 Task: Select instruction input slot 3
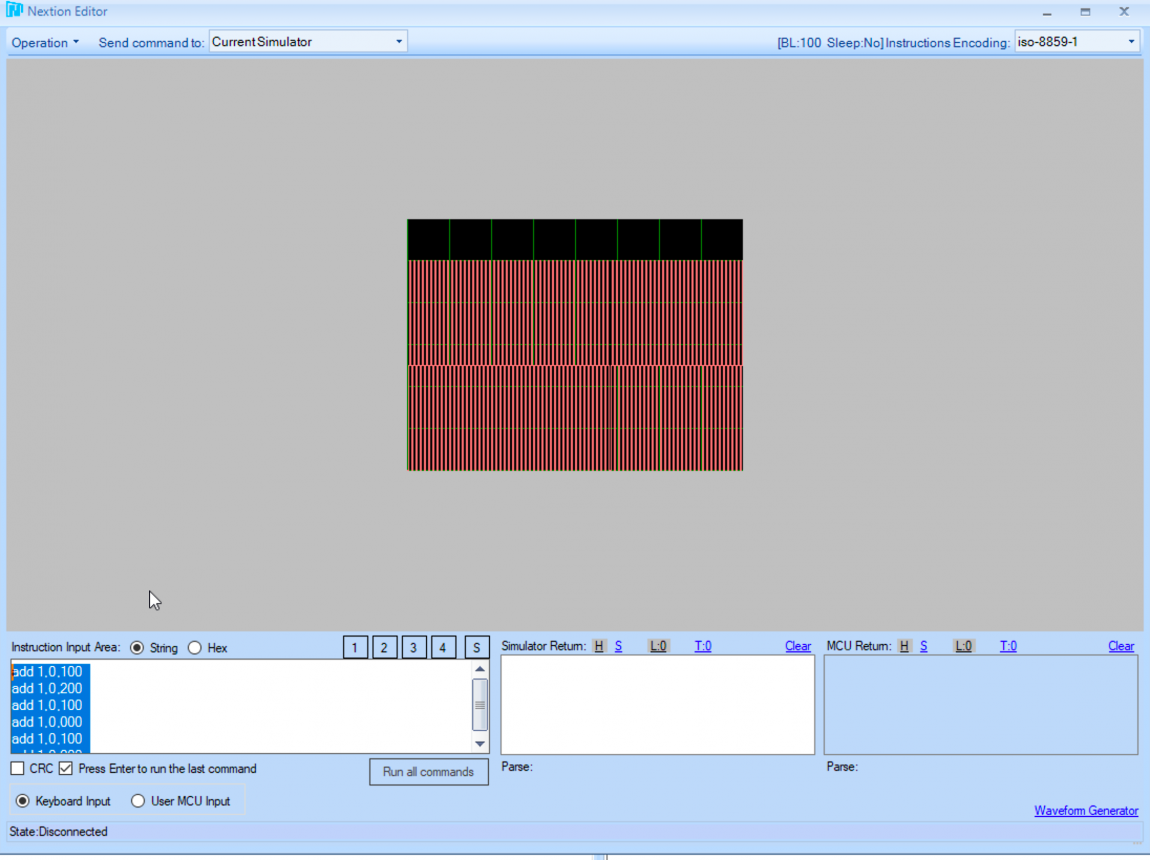coord(413,647)
